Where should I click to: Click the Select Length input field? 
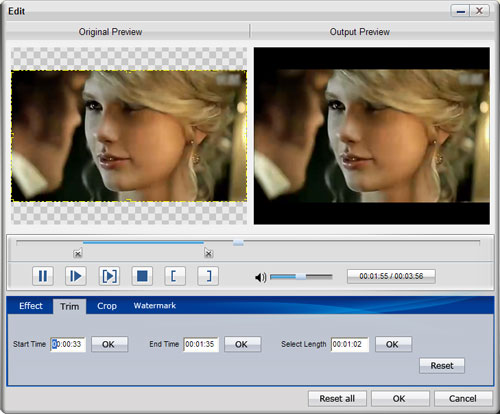tap(350, 344)
